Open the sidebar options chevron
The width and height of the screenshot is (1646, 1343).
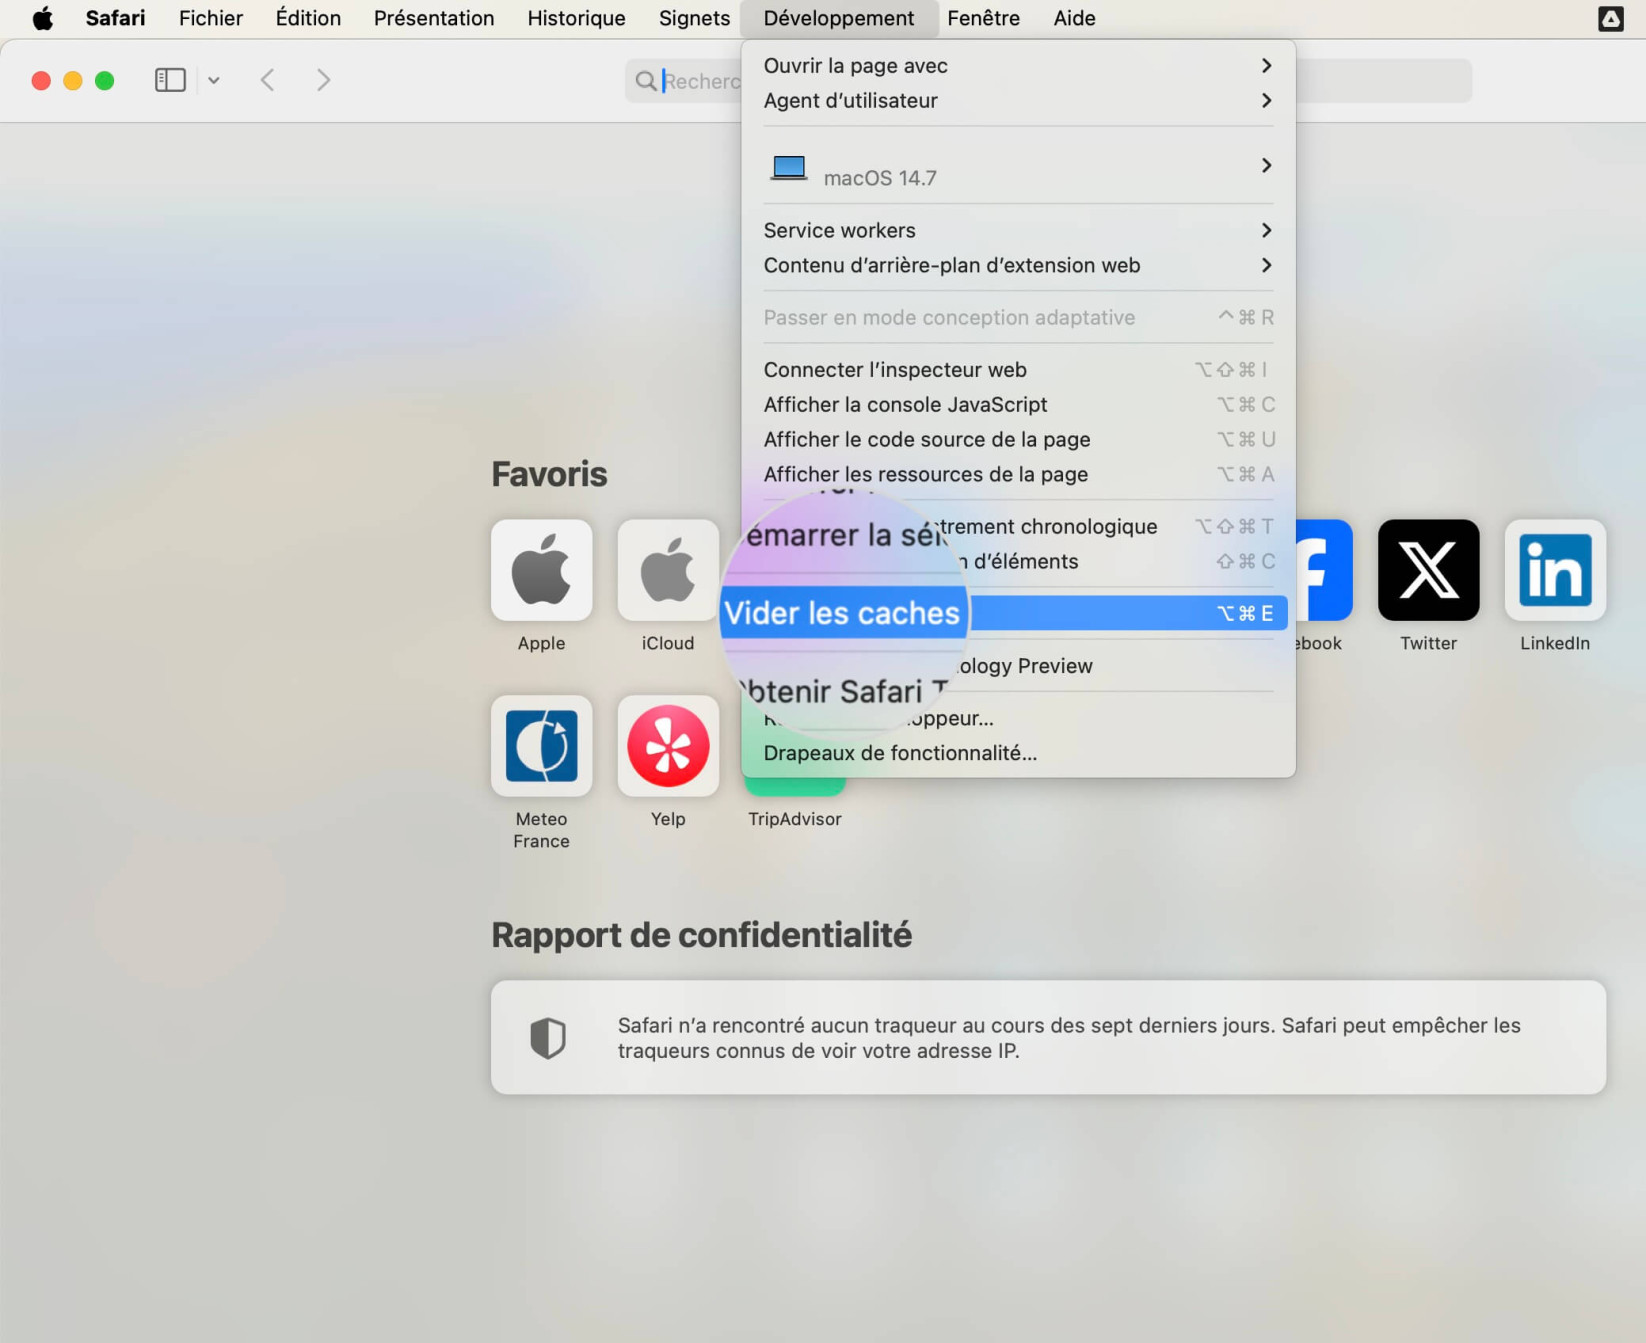pos(214,80)
